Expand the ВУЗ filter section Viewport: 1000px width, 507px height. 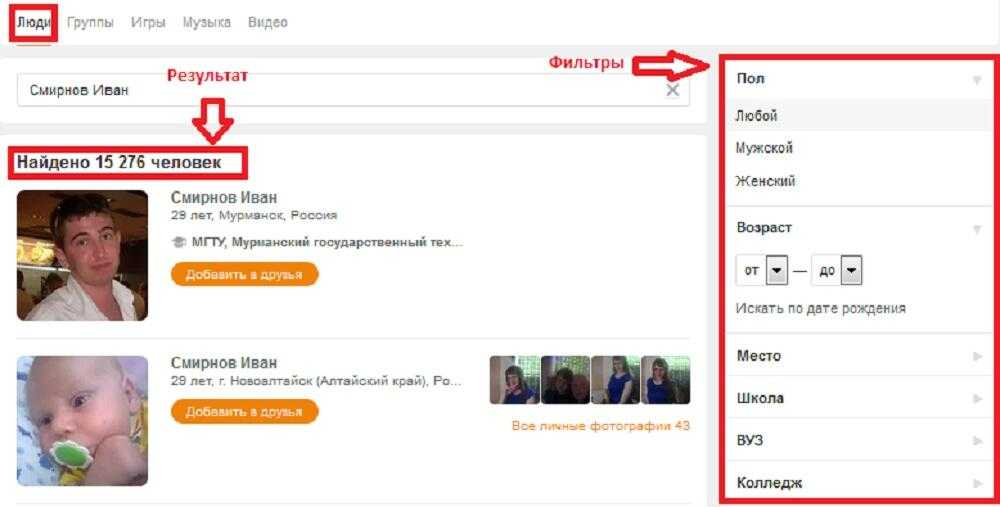point(859,440)
